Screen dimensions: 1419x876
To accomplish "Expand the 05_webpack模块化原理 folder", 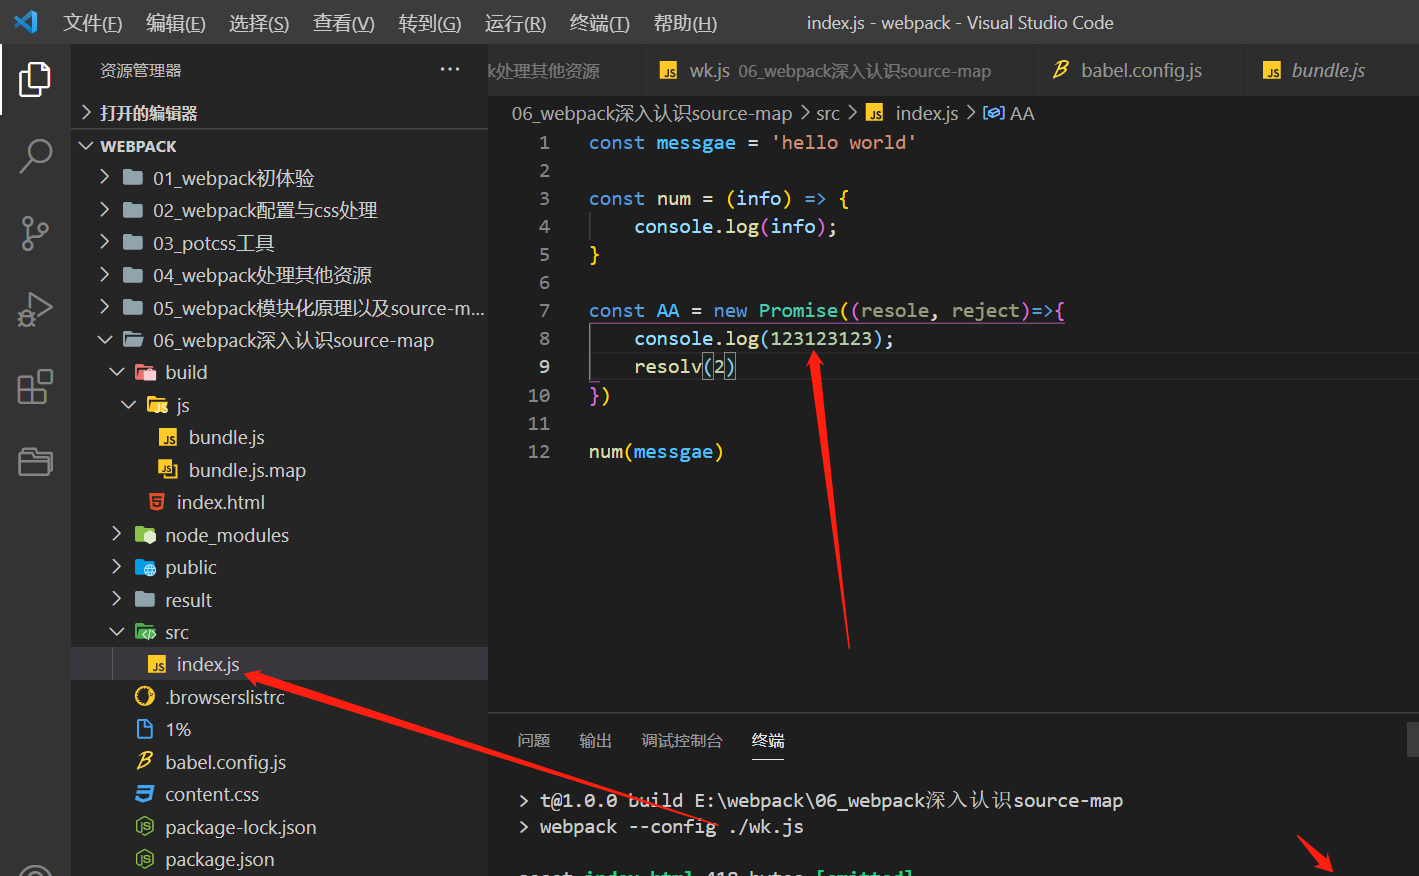I will (105, 307).
